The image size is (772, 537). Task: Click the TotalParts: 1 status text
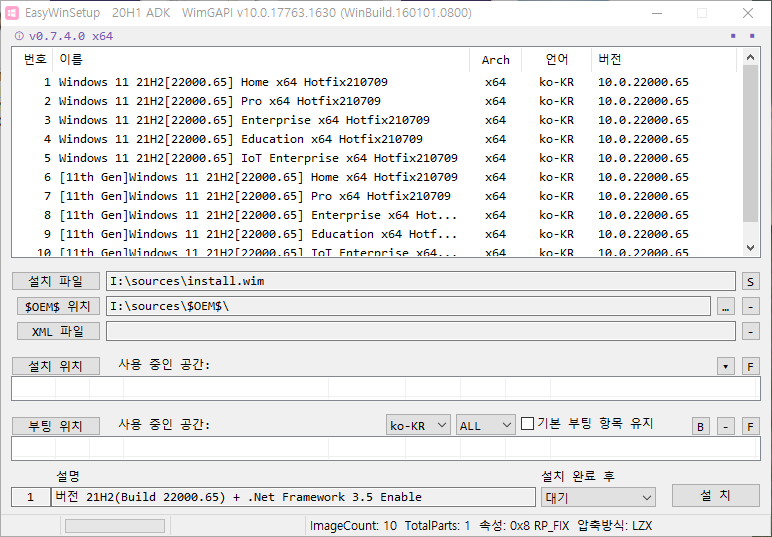click(438, 526)
